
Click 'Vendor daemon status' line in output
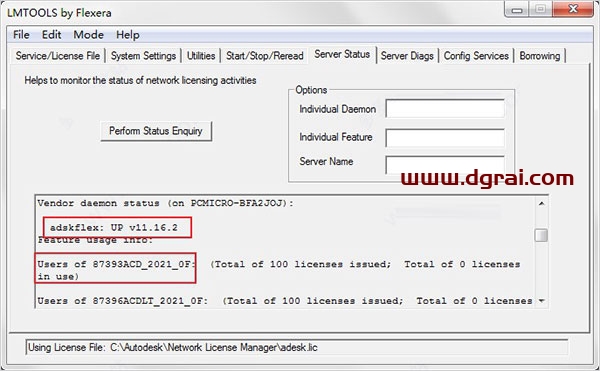[165, 203]
